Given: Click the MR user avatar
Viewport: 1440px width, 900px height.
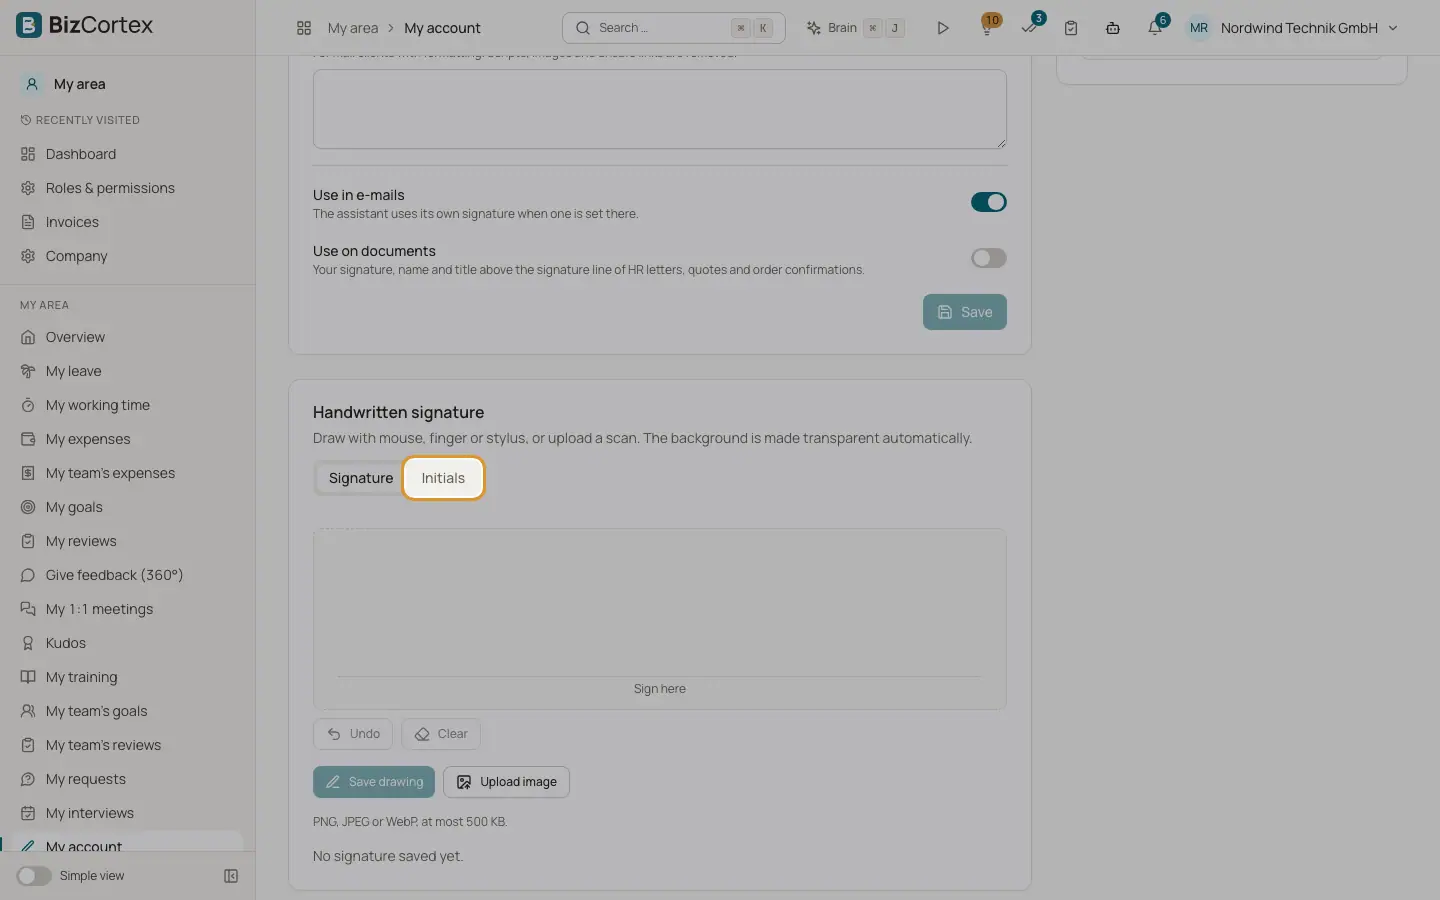Looking at the screenshot, I should (x=1198, y=28).
